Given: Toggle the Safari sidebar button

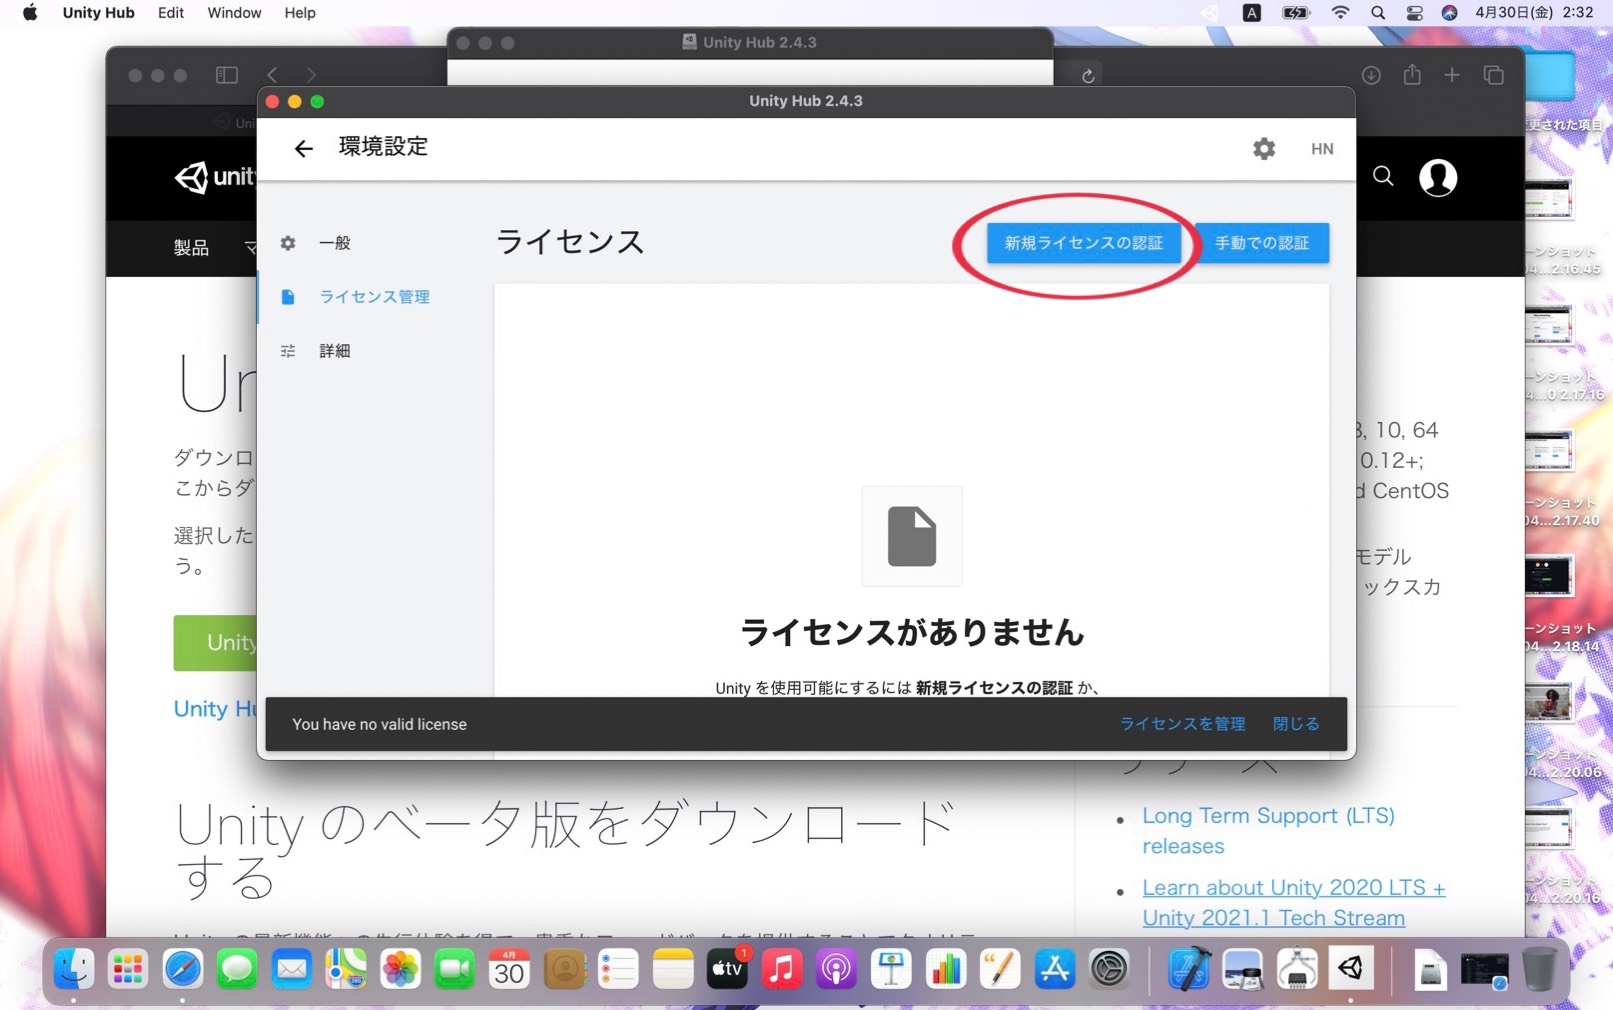Looking at the screenshot, I should [x=227, y=75].
